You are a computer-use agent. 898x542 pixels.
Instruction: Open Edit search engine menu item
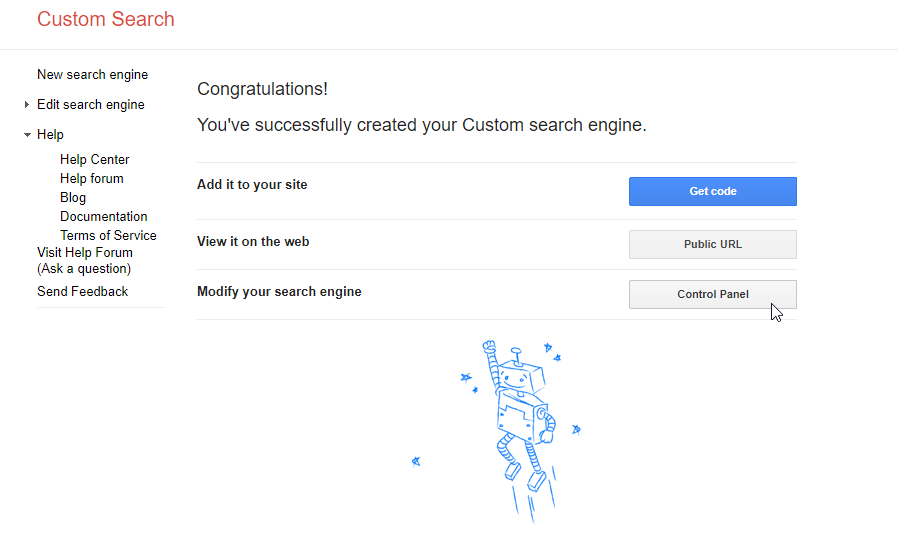tap(90, 104)
